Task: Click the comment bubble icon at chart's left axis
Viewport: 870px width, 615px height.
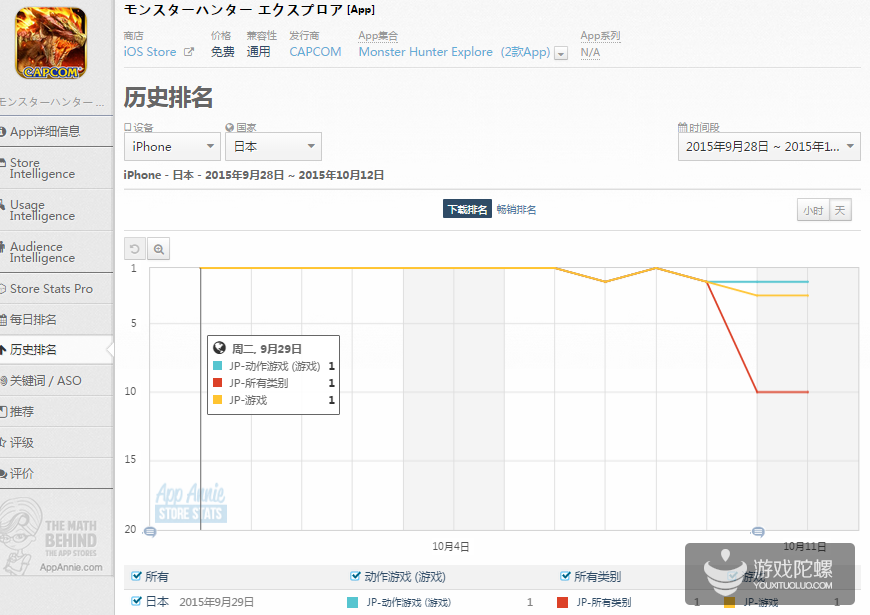Action: click(150, 532)
